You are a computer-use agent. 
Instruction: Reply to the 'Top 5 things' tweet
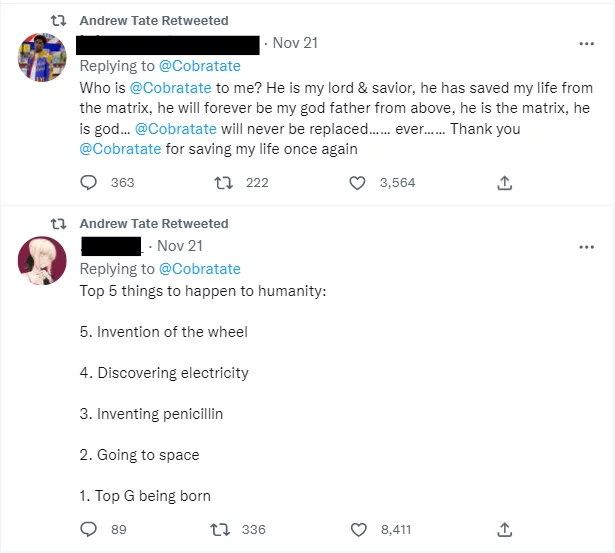(89, 529)
